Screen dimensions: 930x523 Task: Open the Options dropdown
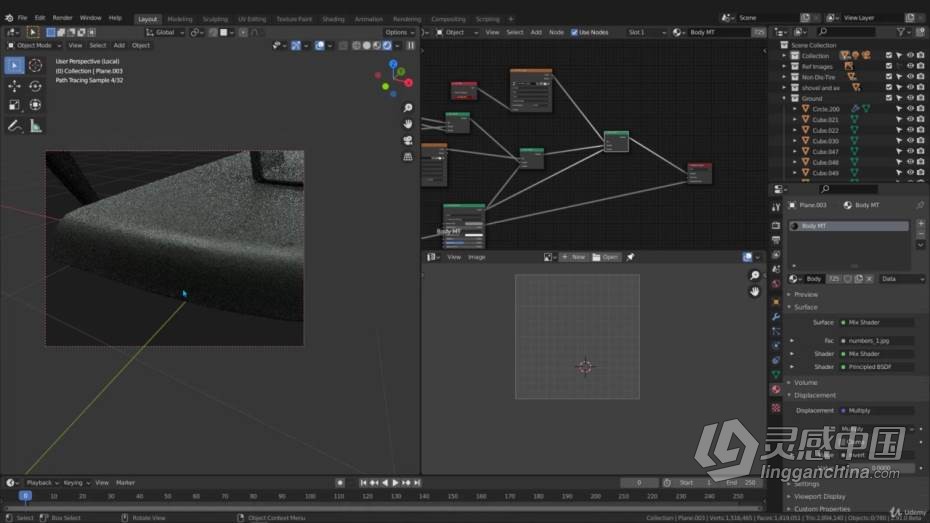point(399,32)
